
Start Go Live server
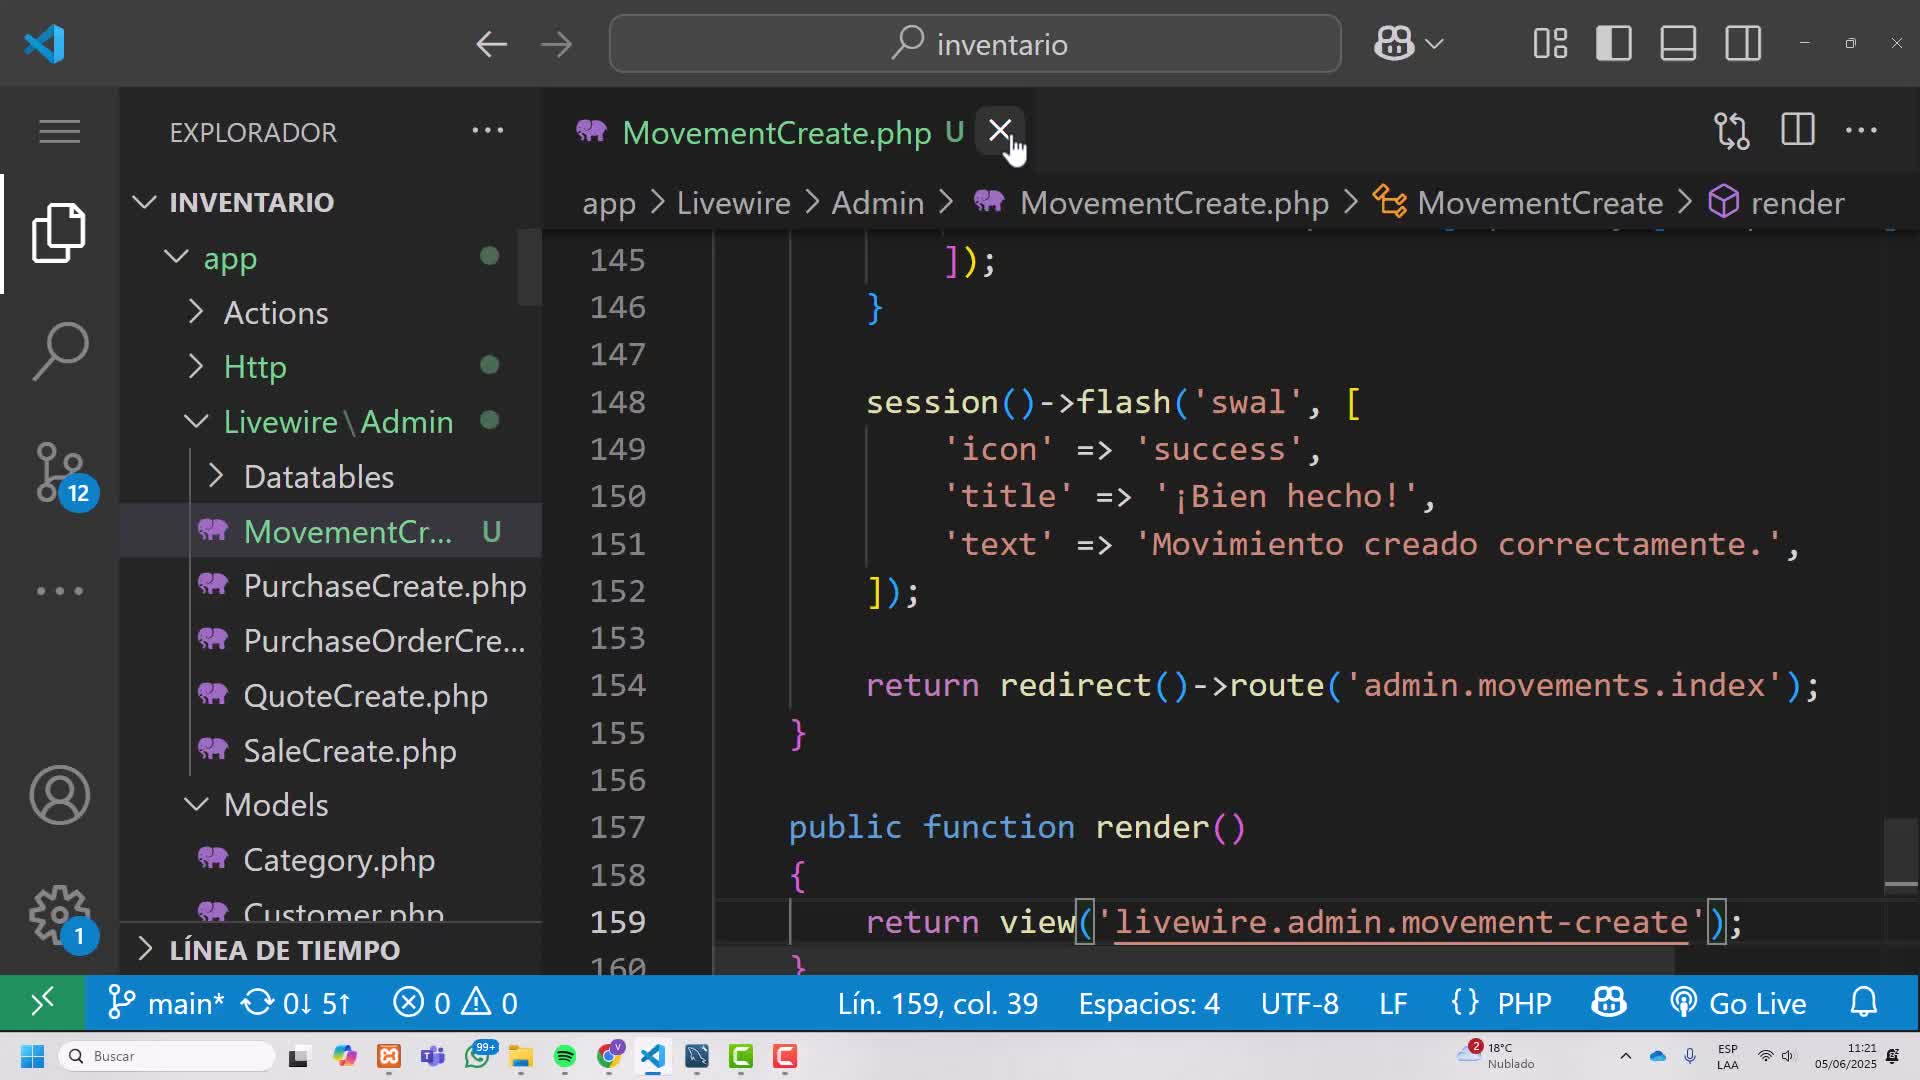tap(1738, 1003)
